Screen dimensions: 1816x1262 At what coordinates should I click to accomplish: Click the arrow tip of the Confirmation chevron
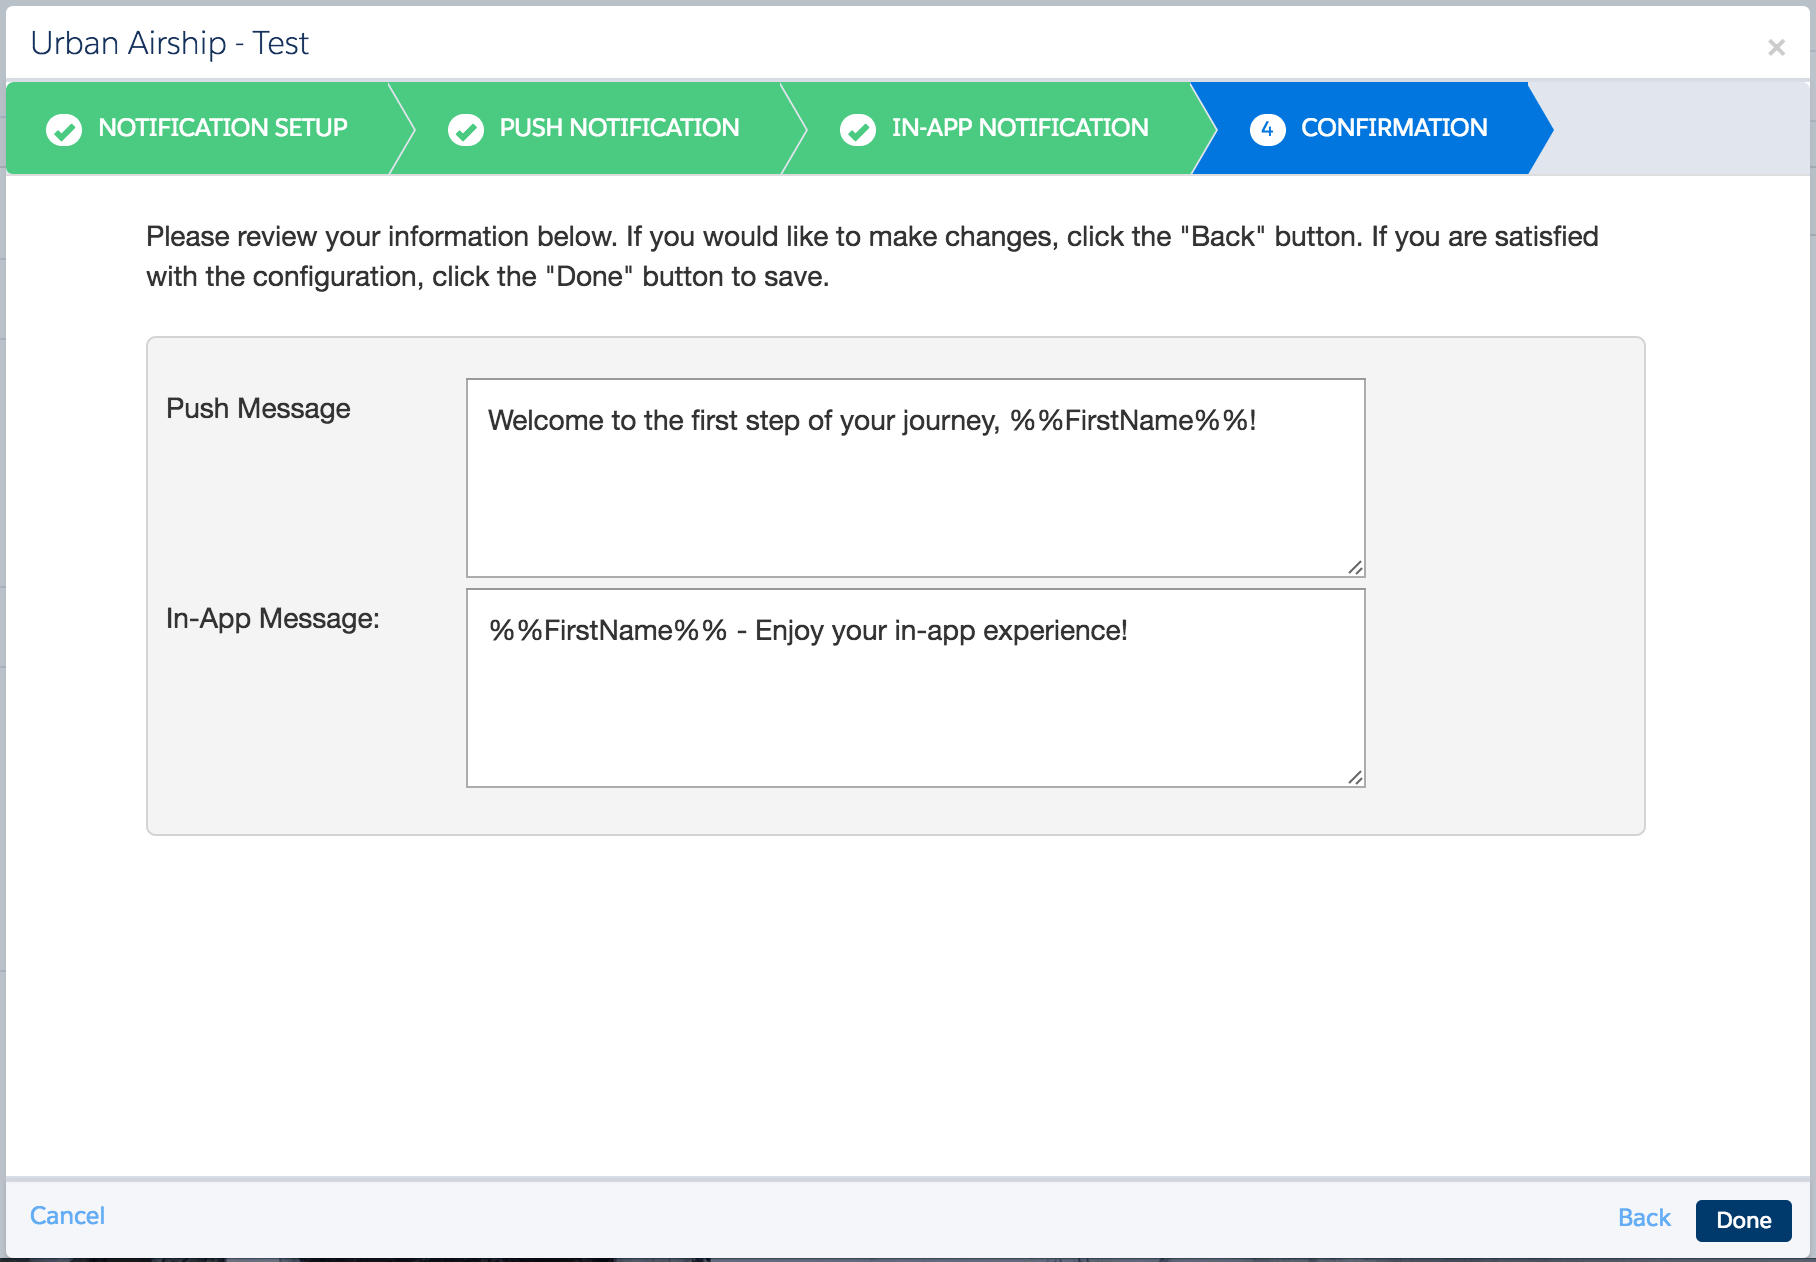pos(1548,128)
